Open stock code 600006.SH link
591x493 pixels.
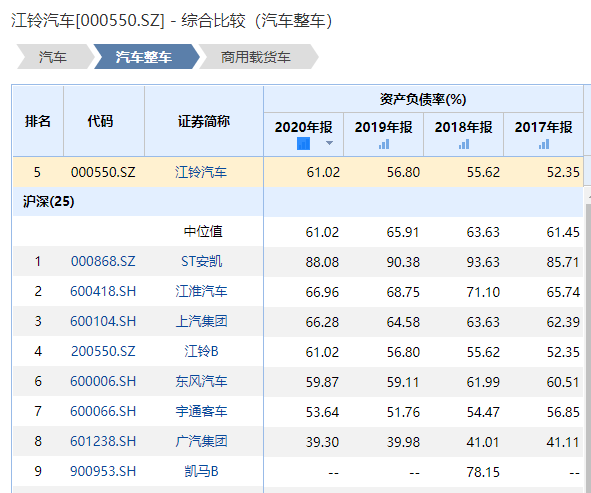[103, 381]
